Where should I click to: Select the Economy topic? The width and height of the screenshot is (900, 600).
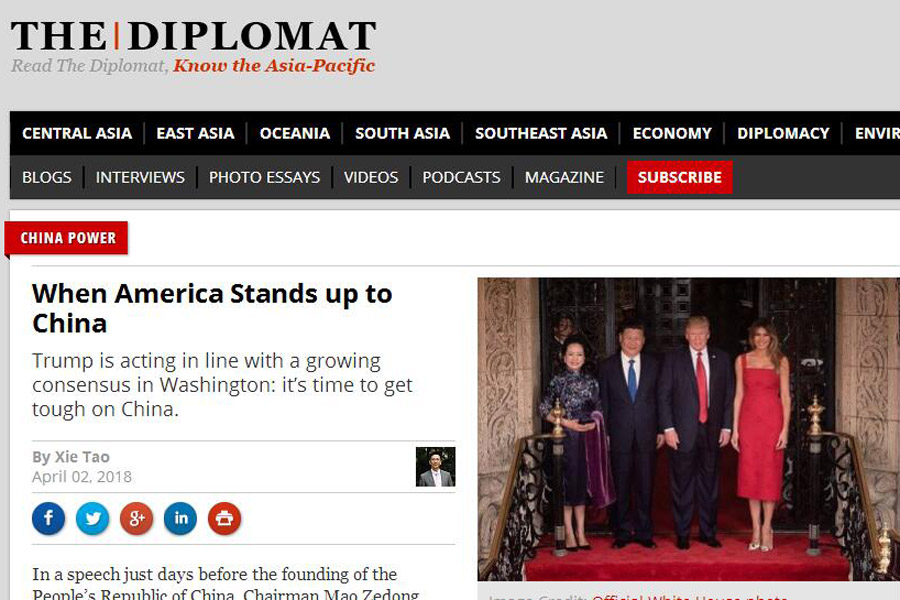pyautogui.click(x=672, y=133)
